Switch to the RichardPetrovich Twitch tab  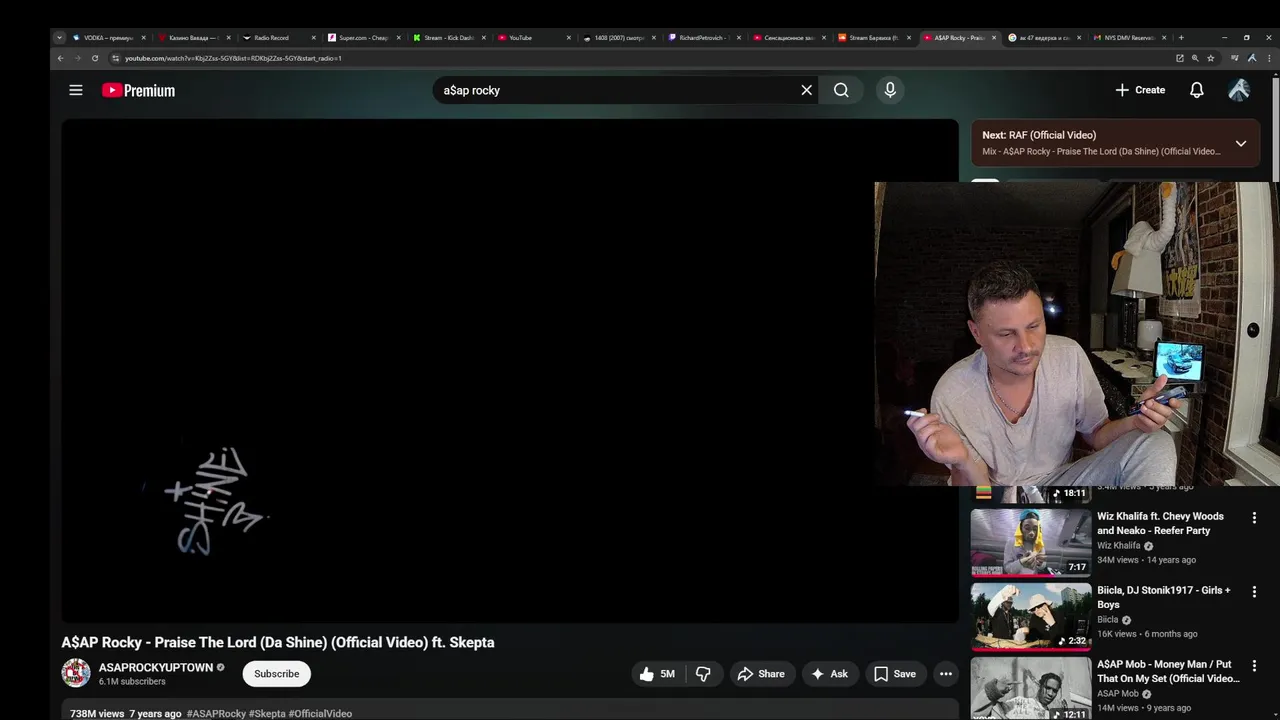[x=703, y=38]
